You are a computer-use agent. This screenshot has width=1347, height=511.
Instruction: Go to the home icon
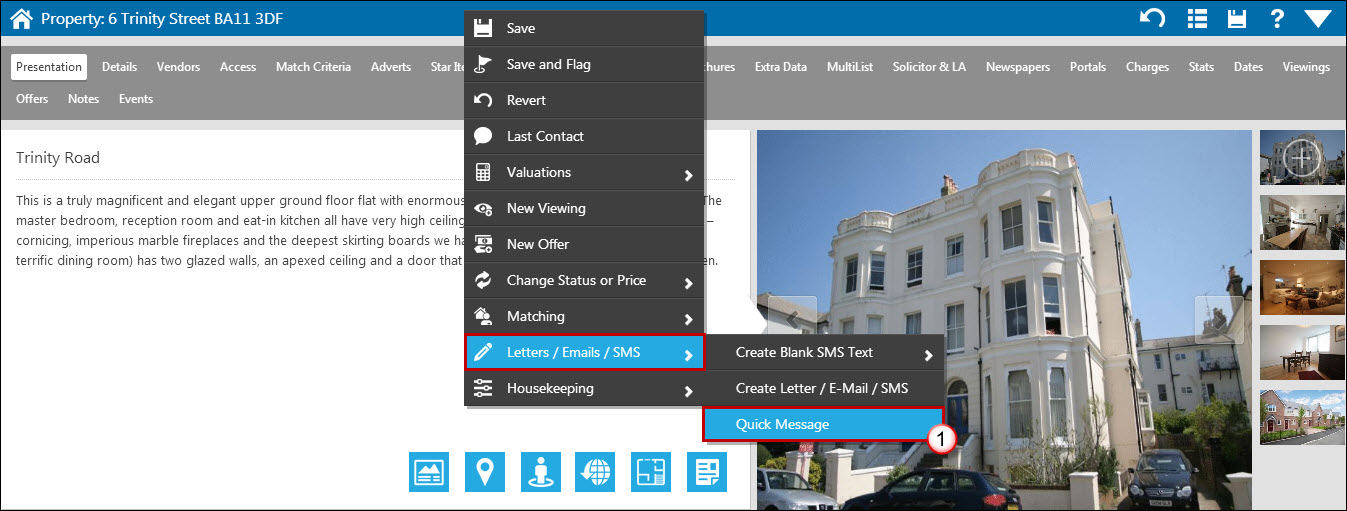click(x=21, y=18)
